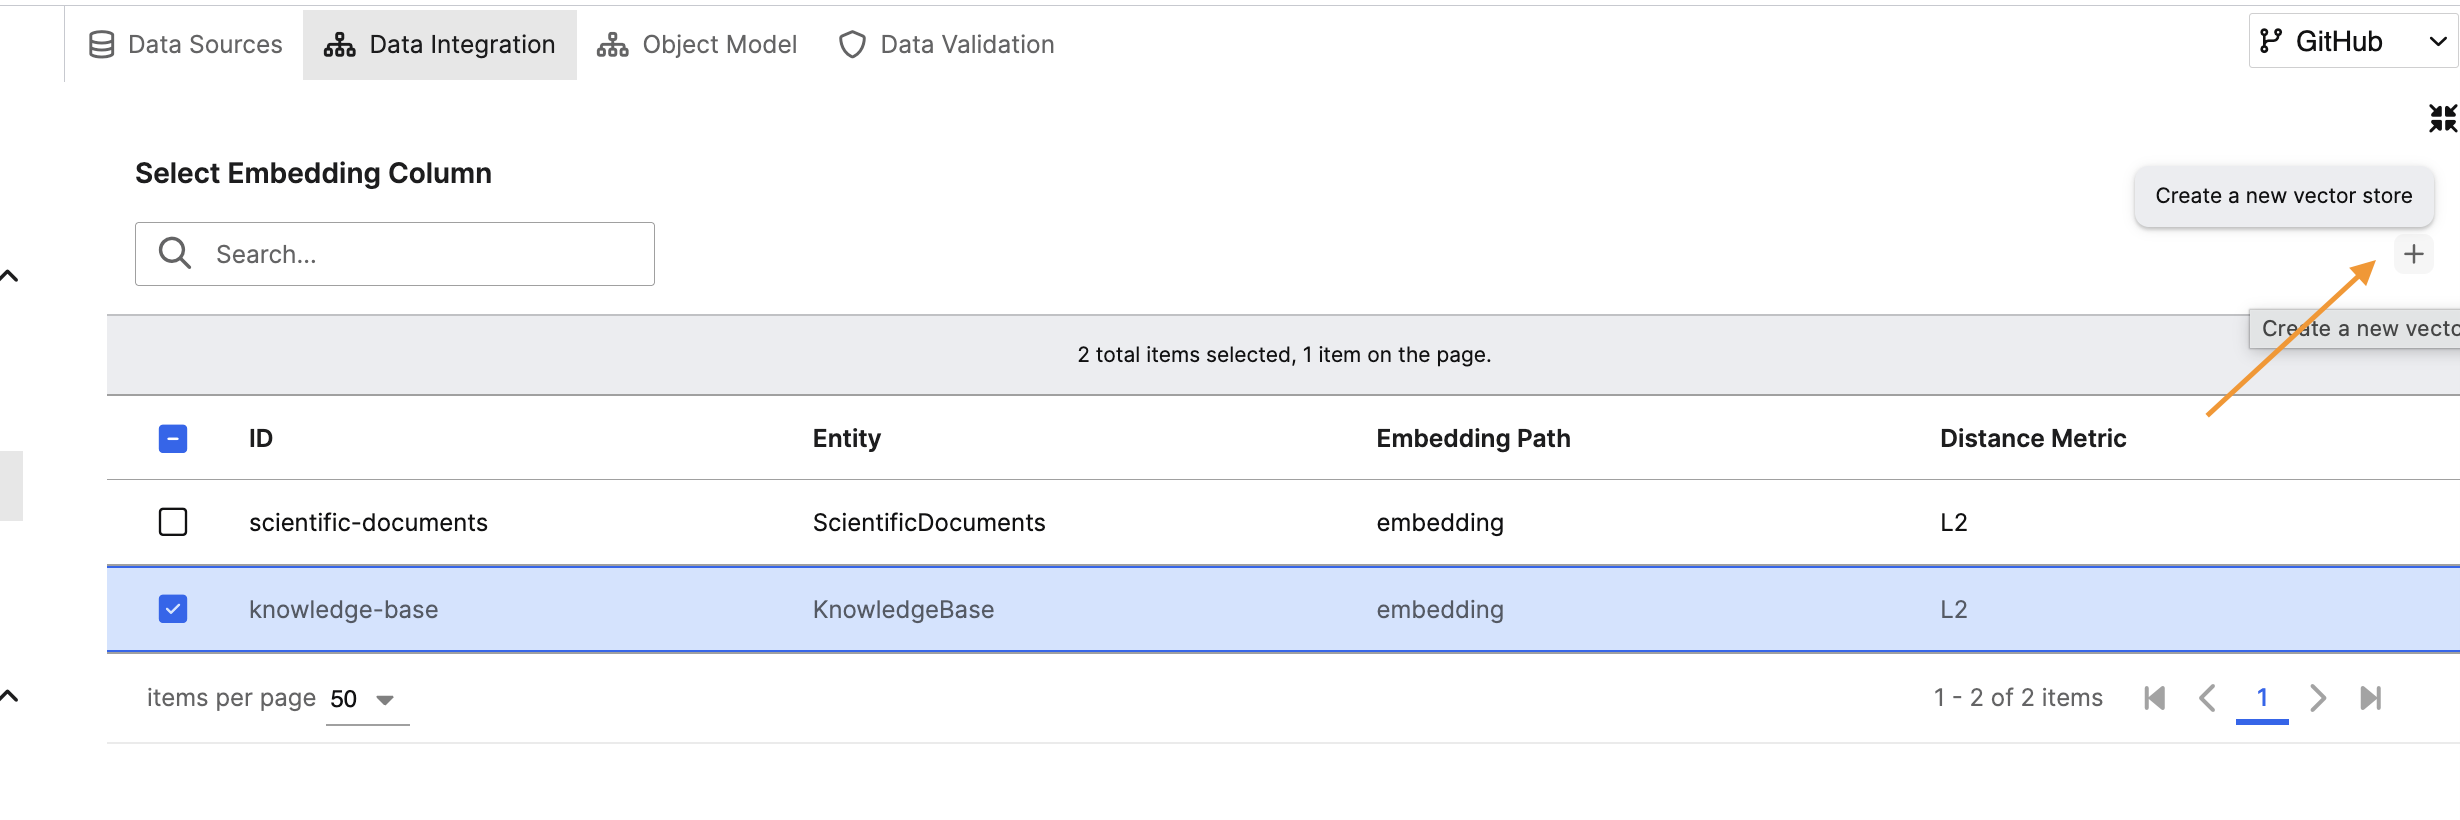
Task: Click the GitHub branch icon
Action: click(2271, 41)
